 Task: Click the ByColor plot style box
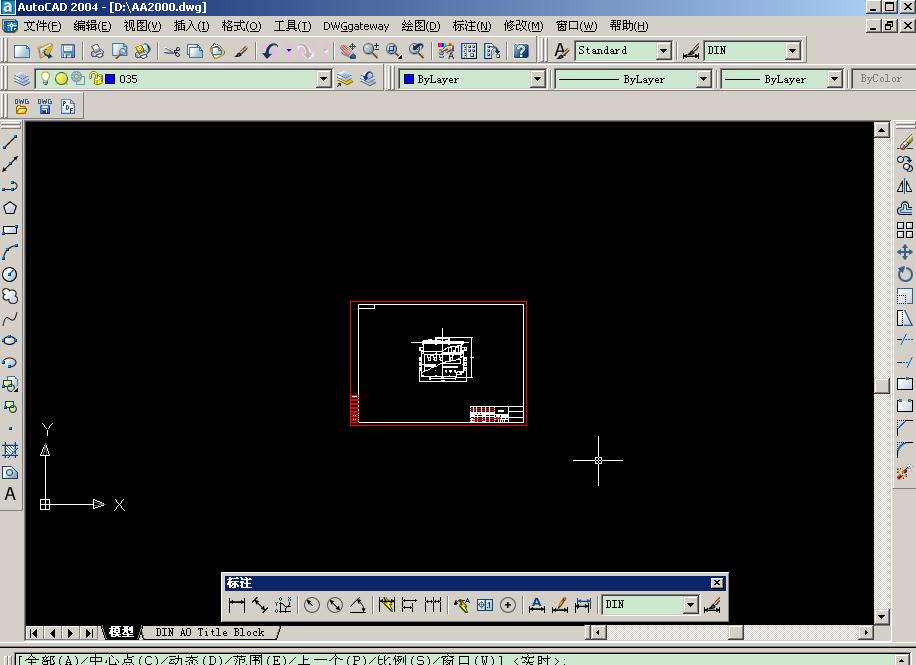tap(882, 78)
